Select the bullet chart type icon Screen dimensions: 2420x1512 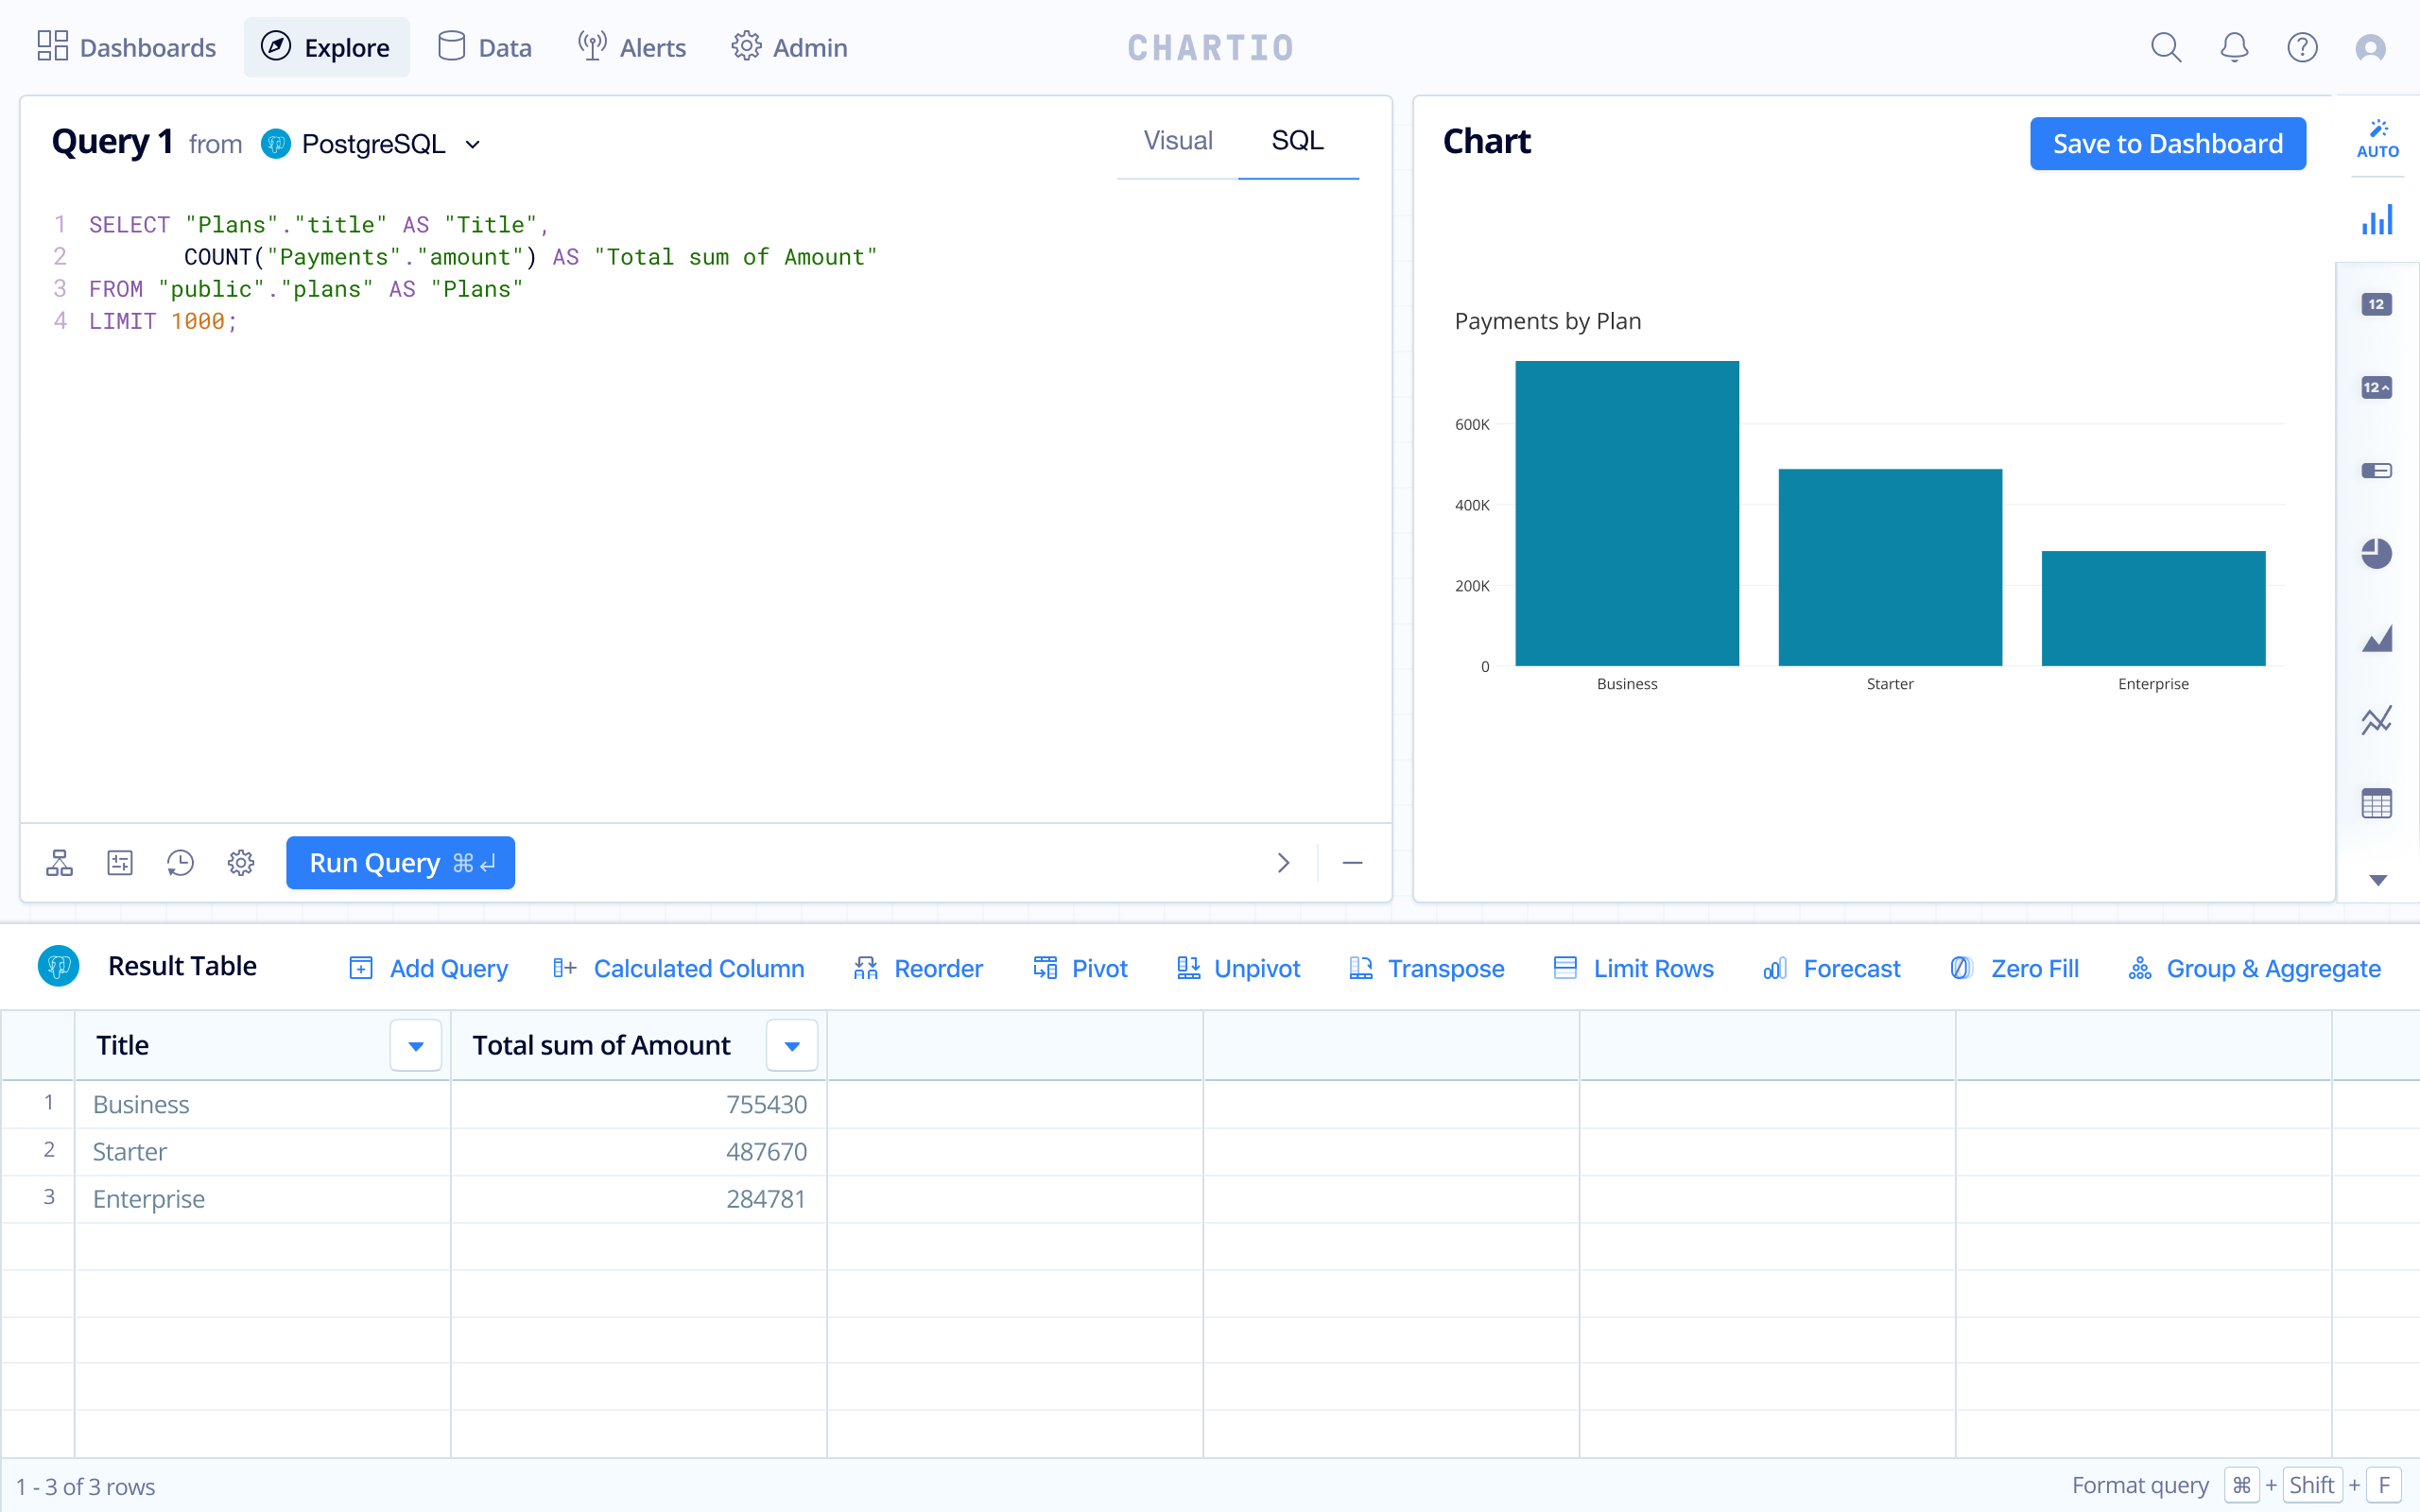pyautogui.click(x=2376, y=470)
